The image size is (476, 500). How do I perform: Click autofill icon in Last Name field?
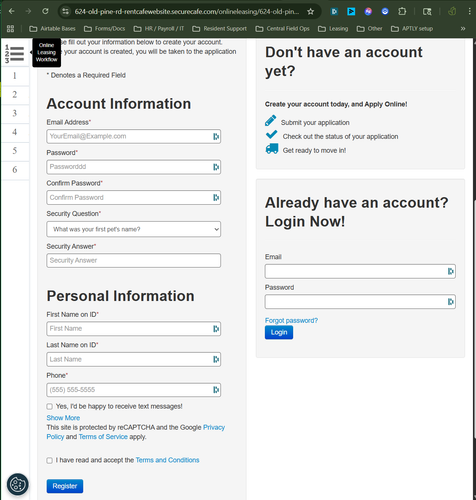point(216,359)
